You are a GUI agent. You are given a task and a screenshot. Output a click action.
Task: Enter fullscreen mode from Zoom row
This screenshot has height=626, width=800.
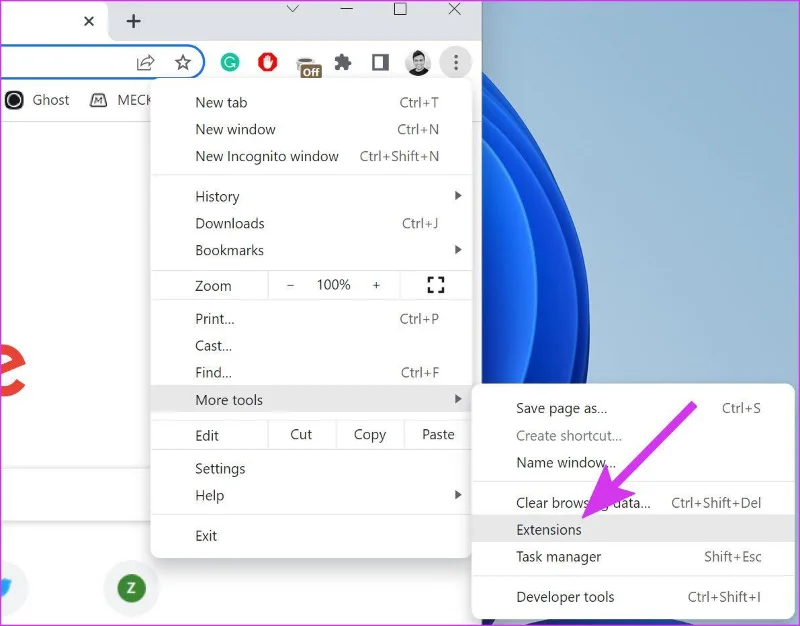tap(436, 285)
